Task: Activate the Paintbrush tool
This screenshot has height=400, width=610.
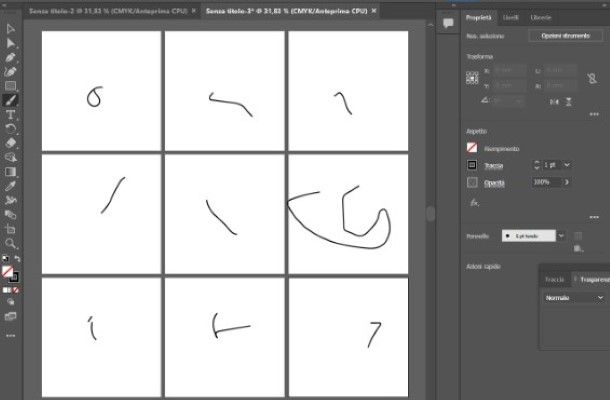Action: [x=11, y=100]
